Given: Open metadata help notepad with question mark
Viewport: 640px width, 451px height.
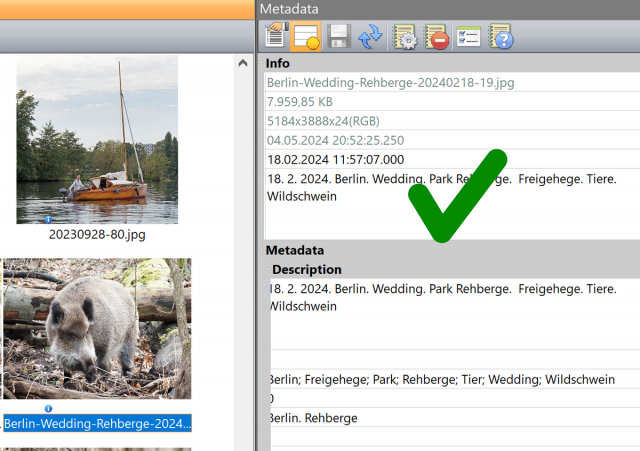Looking at the screenshot, I should [501, 36].
